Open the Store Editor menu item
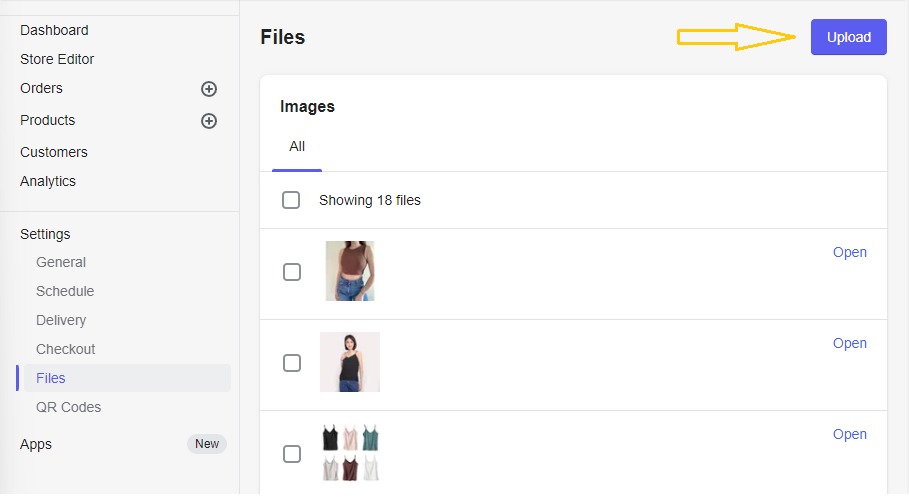This screenshot has width=910, height=501. (57, 59)
